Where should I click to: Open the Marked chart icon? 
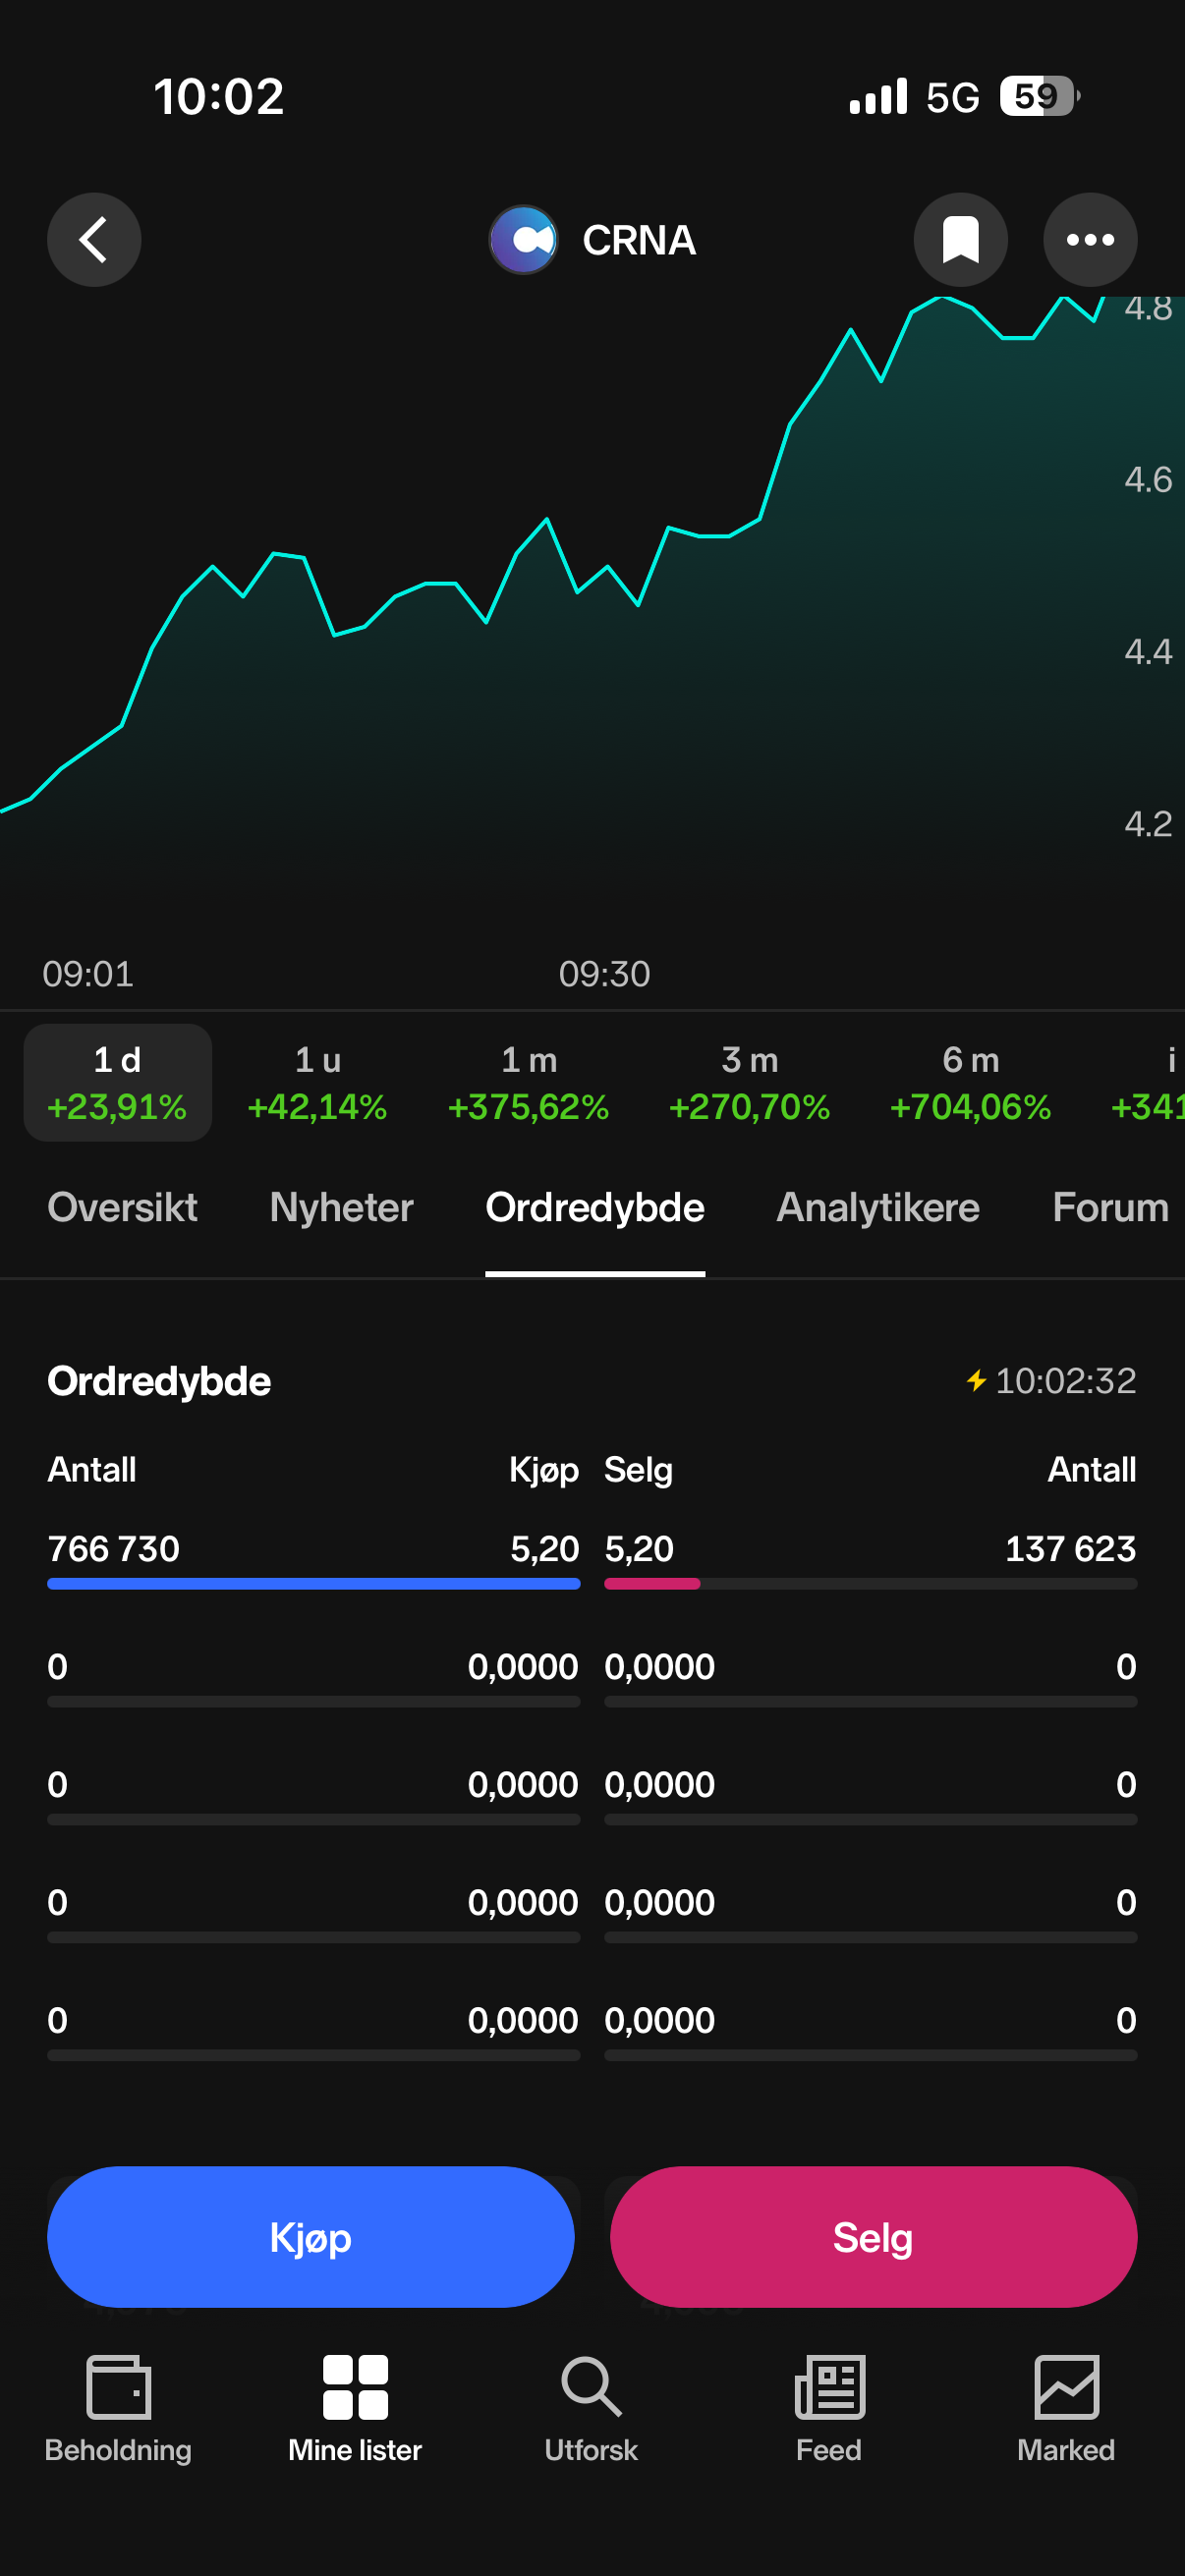tap(1066, 2387)
